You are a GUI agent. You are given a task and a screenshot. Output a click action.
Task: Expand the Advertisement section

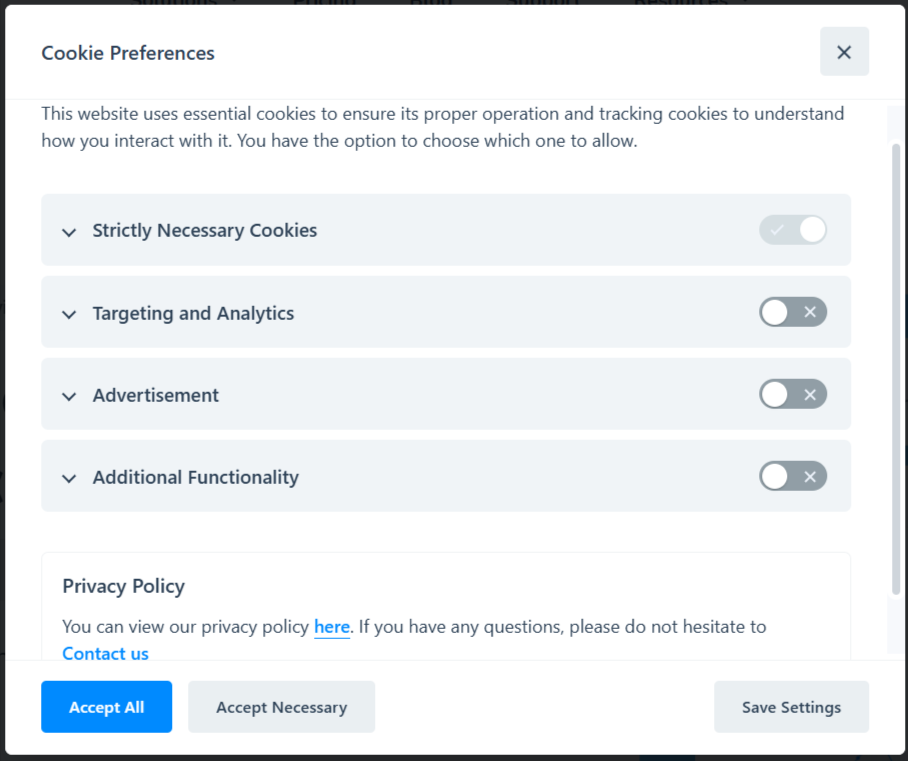coord(69,395)
